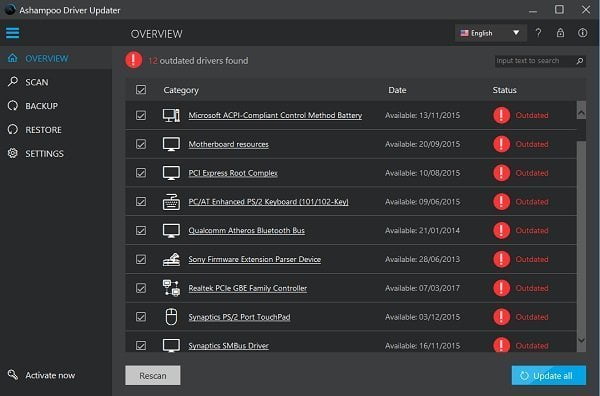This screenshot has height=396, width=600.
Task: Open the Sony Firmware Extension Parser Device link
Action: (x=254, y=259)
